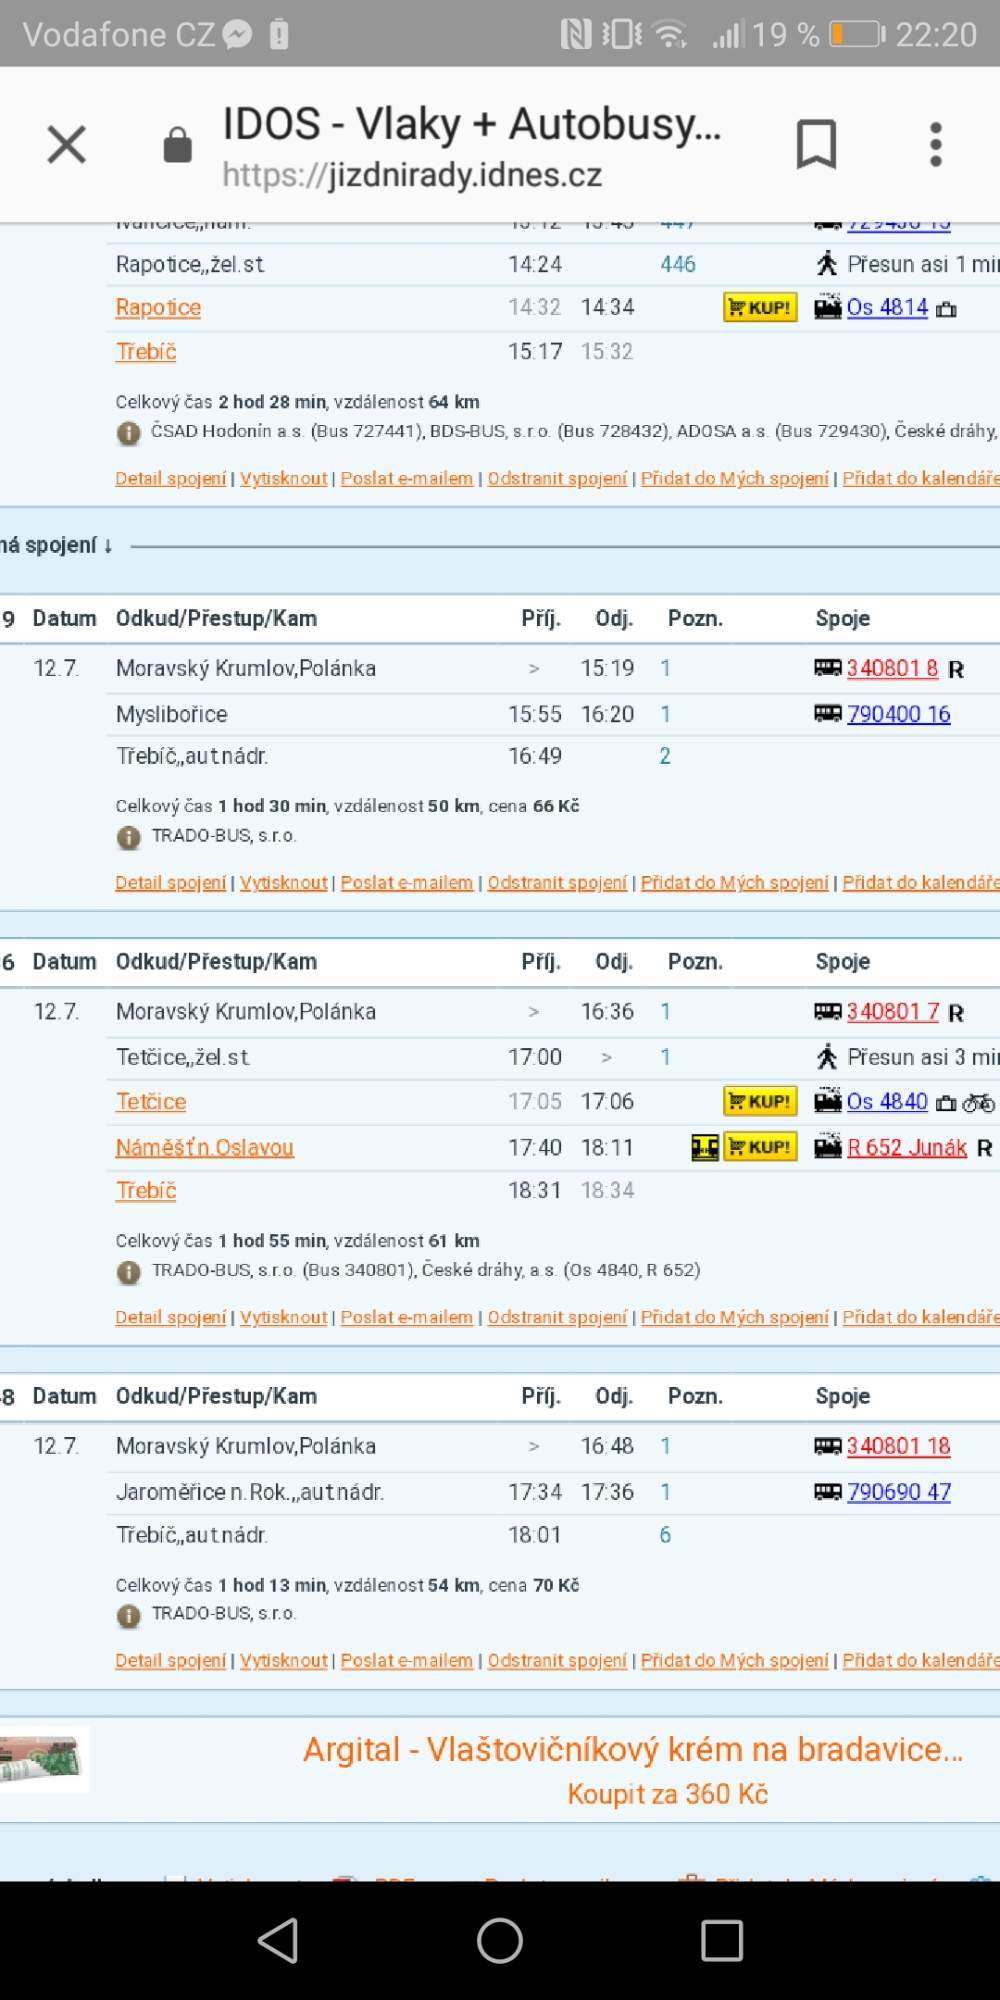Tap Vytisknout for the 16:36 connection
1000x2000 pixels.
click(x=284, y=1317)
